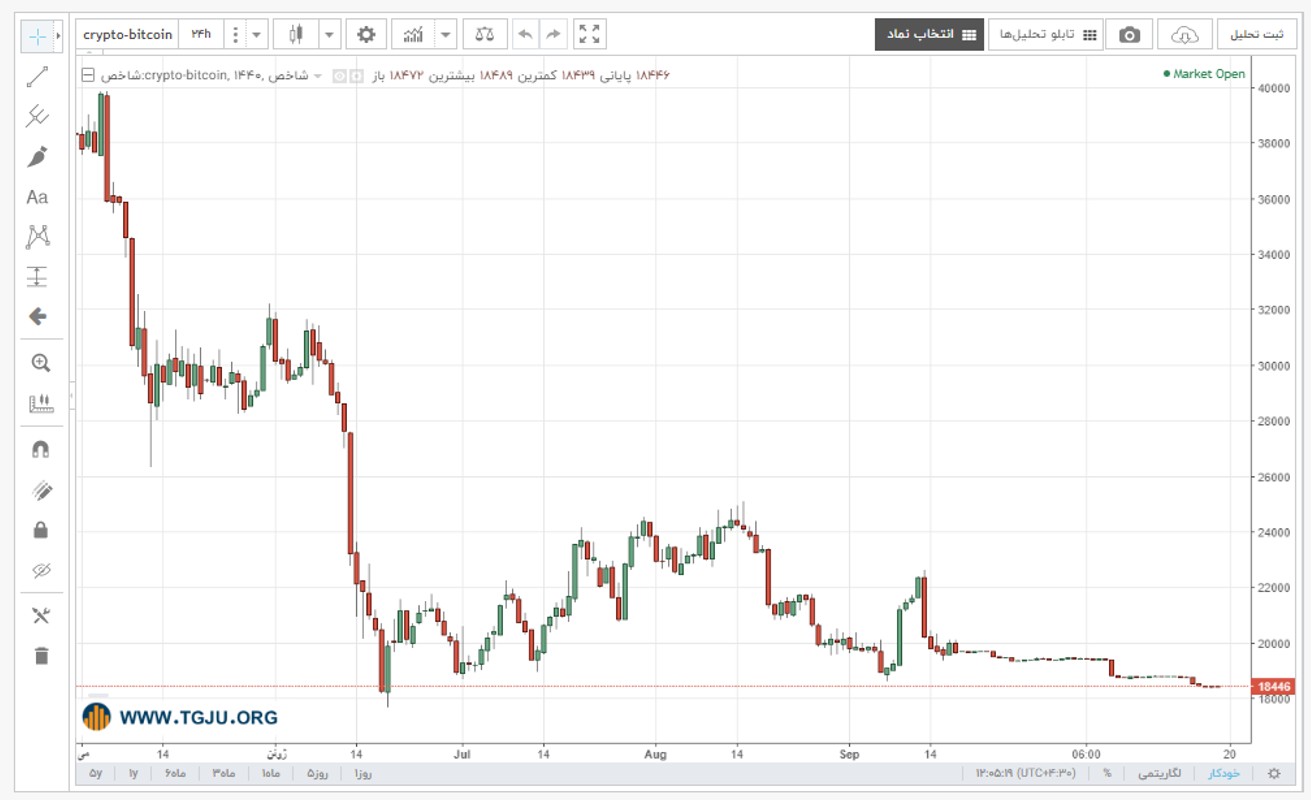Open the indicators chart icon
1311x800 pixels.
(413, 35)
